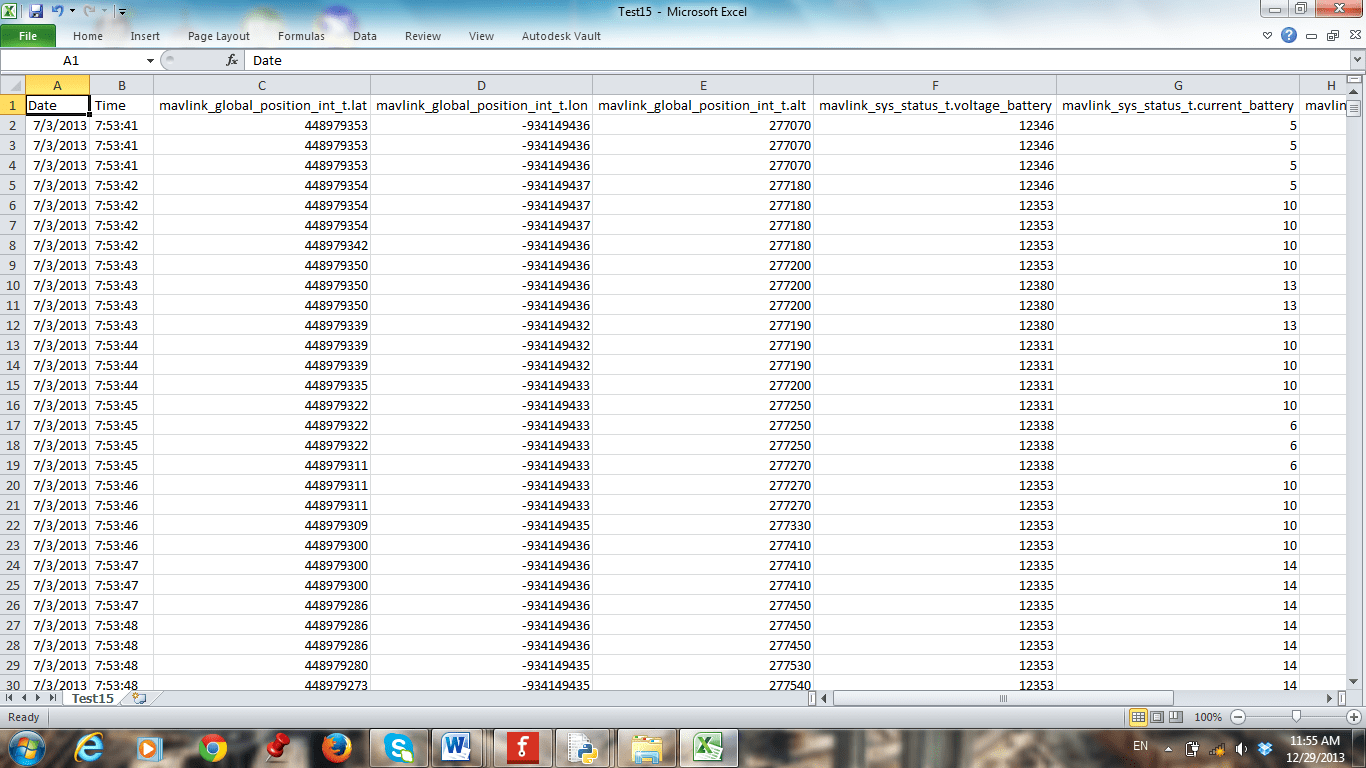
Task: Click the horizontal scrollbar right arrow
Action: (x=1329, y=698)
